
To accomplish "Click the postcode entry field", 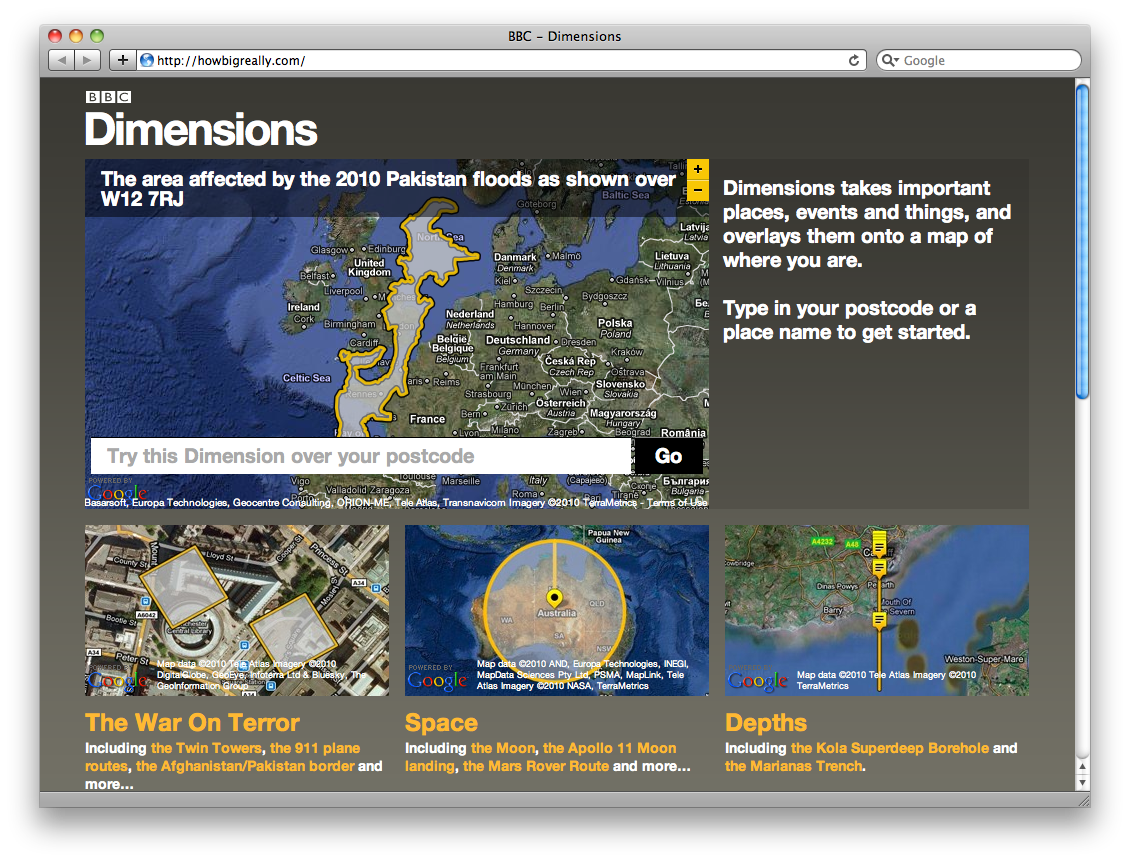I will (361, 456).
